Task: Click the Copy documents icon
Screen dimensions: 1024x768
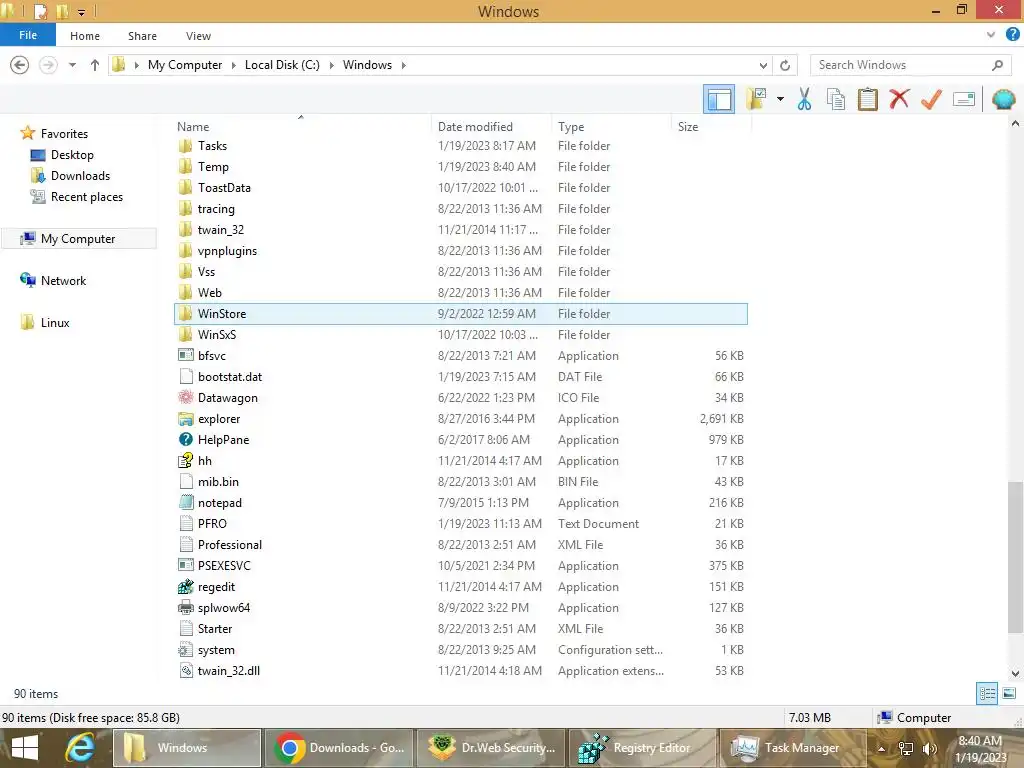Action: pos(835,99)
